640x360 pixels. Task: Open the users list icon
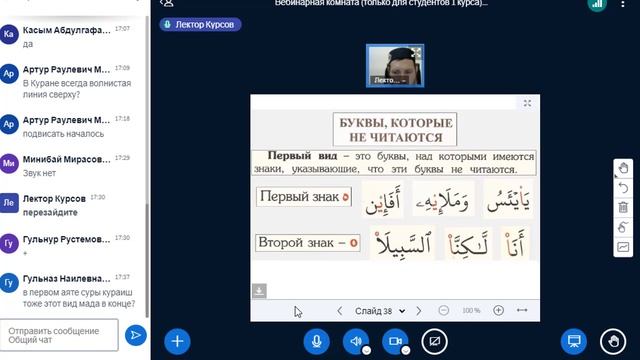(x=167, y=3)
